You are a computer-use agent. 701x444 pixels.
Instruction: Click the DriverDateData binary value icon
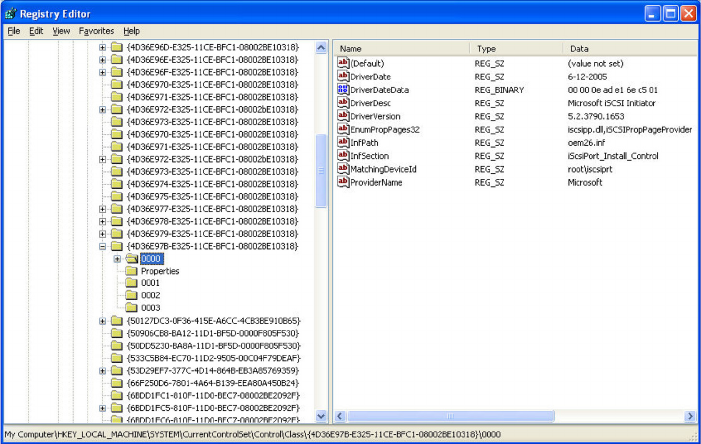click(343, 90)
